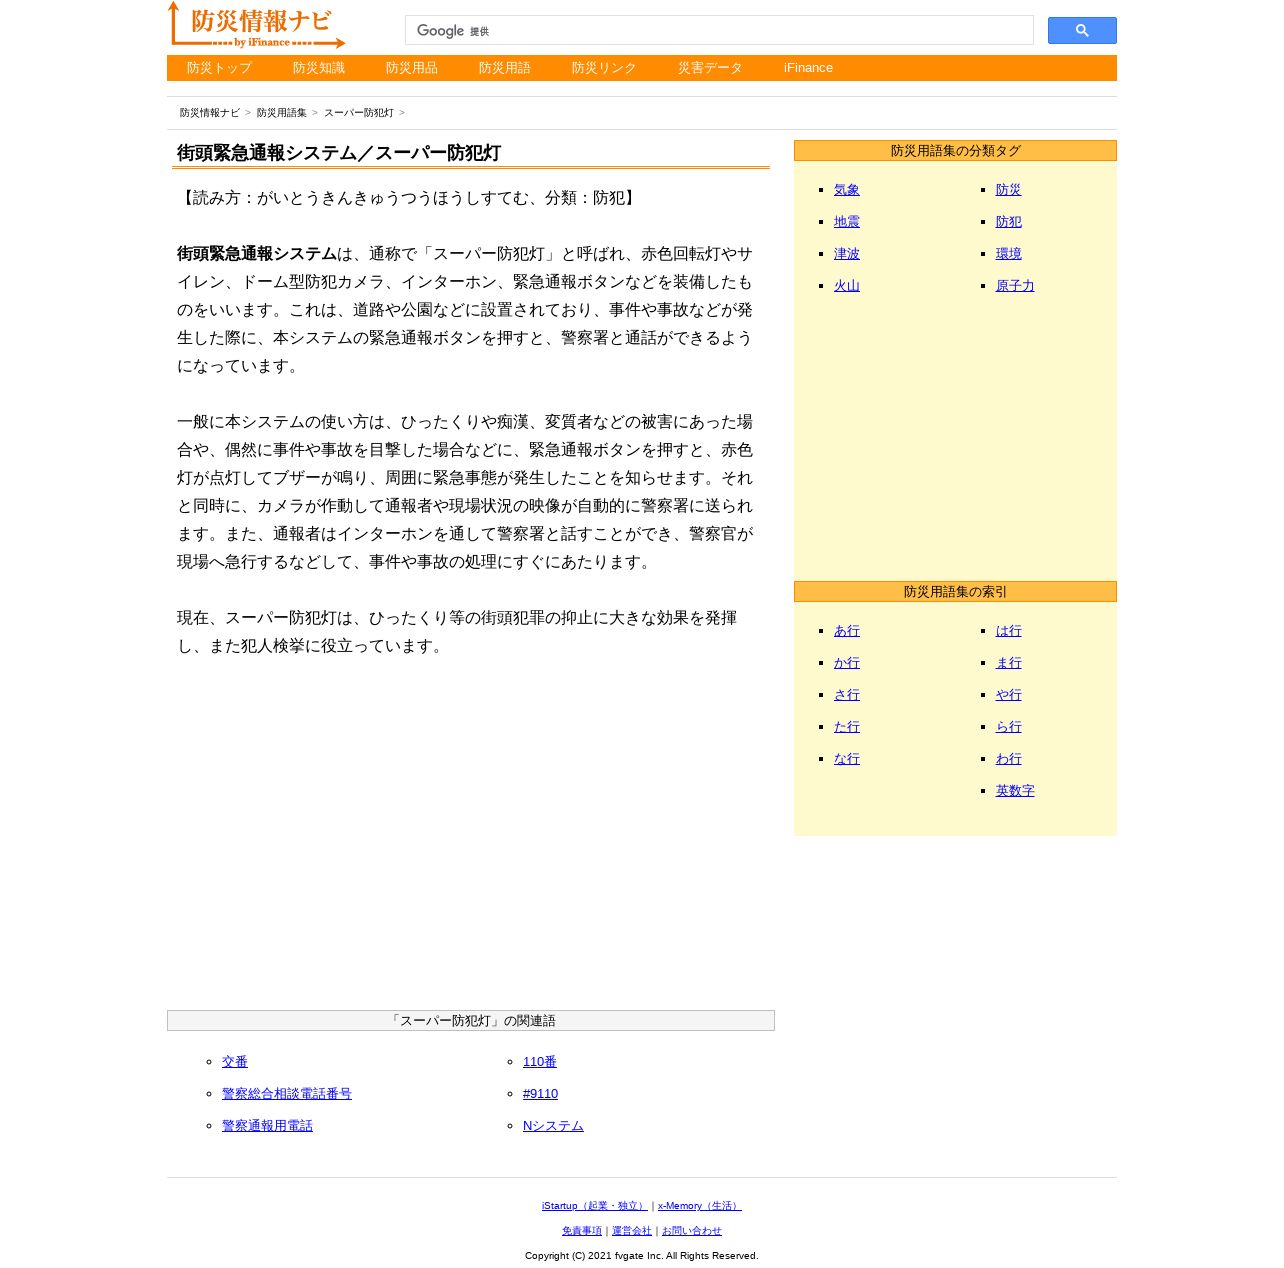
Task: Select the 英数字 index link
Action: pos(1015,791)
